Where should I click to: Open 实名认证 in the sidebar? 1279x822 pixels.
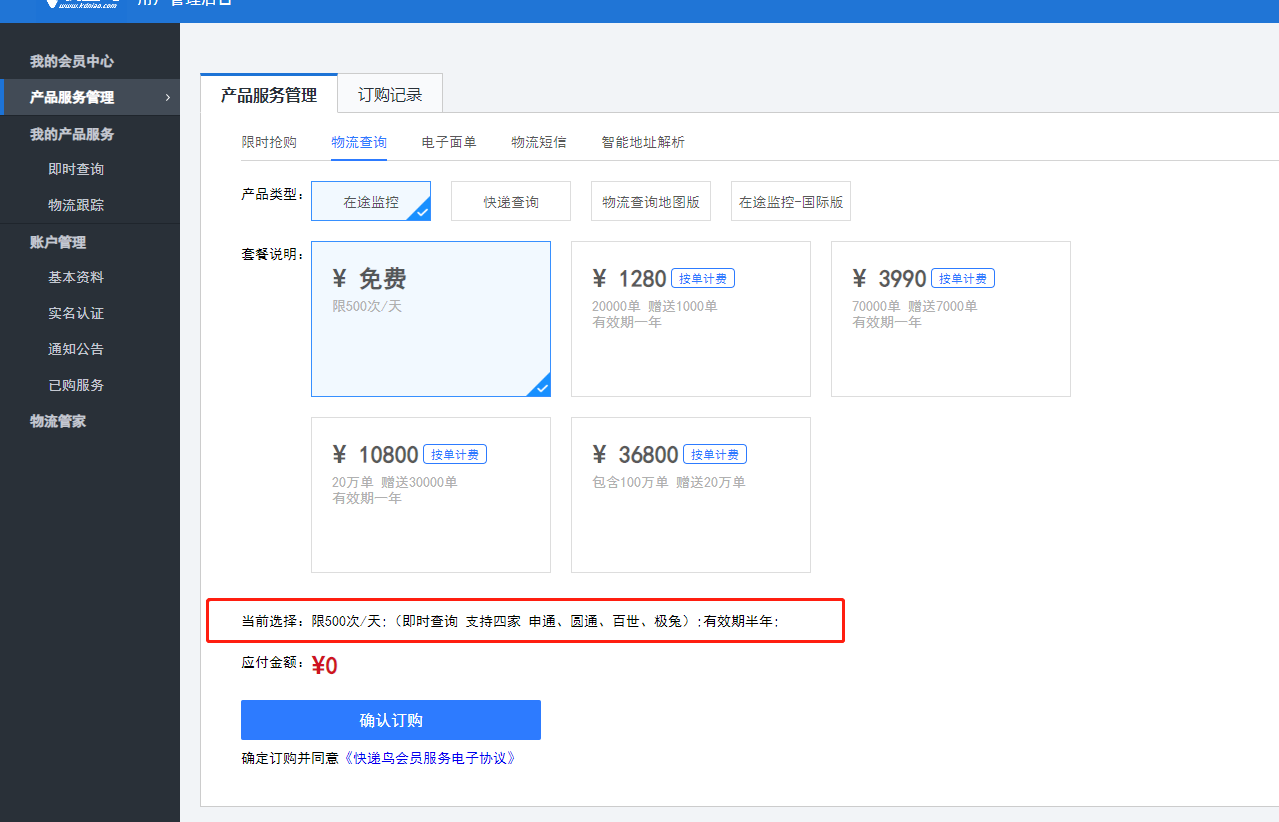76,313
